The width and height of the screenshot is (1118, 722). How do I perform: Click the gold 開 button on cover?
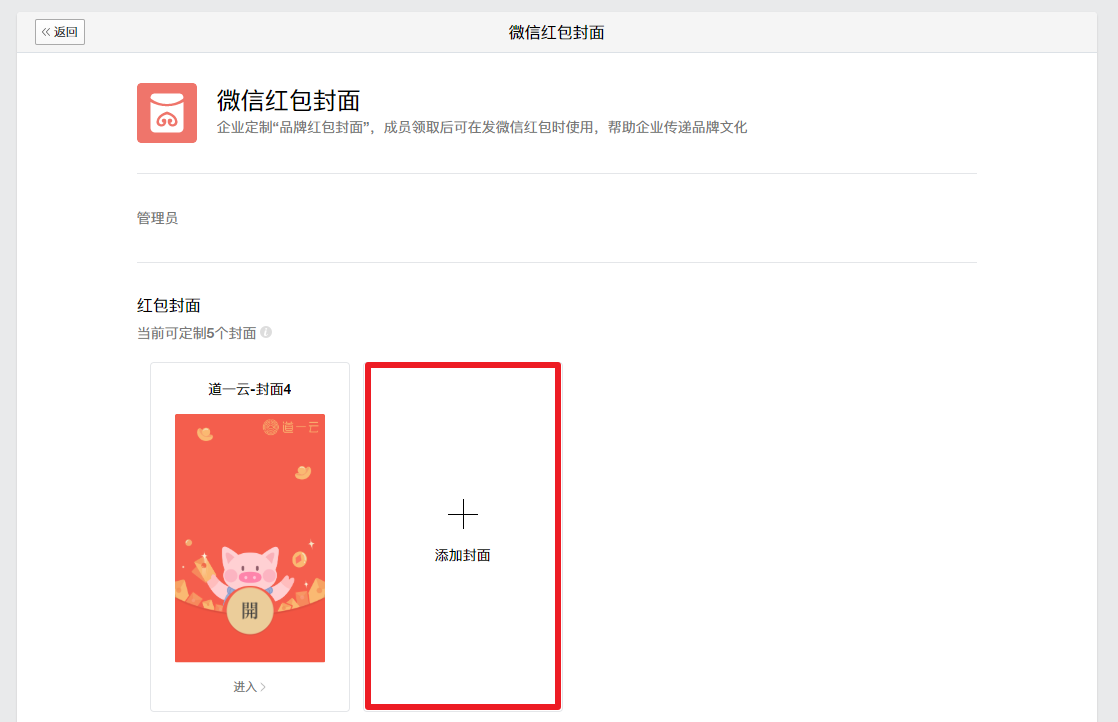(250, 611)
